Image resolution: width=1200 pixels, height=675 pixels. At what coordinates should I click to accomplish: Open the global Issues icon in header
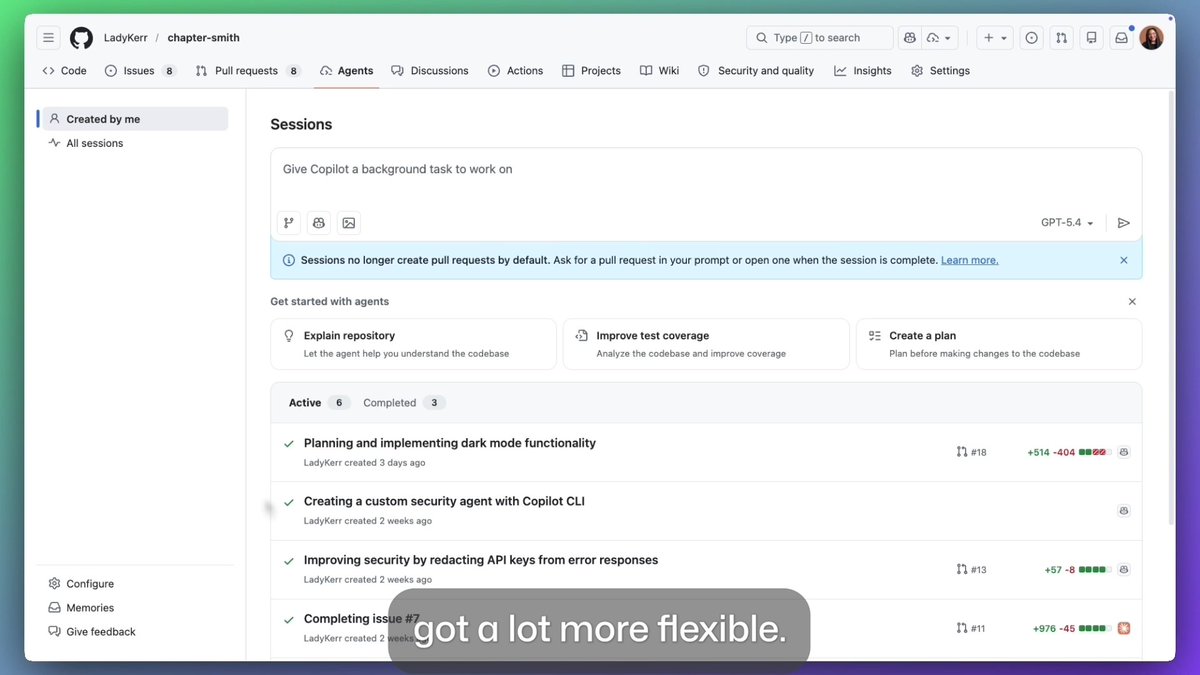point(1031,38)
